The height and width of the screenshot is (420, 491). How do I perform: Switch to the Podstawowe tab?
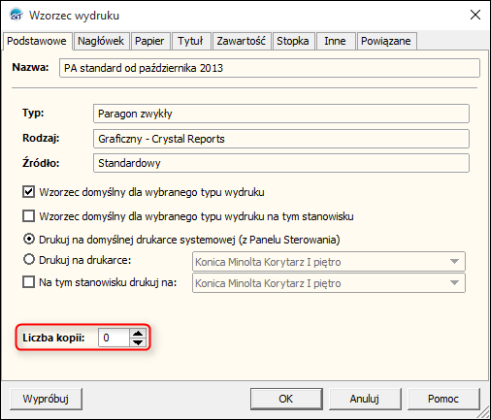(37, 41)
